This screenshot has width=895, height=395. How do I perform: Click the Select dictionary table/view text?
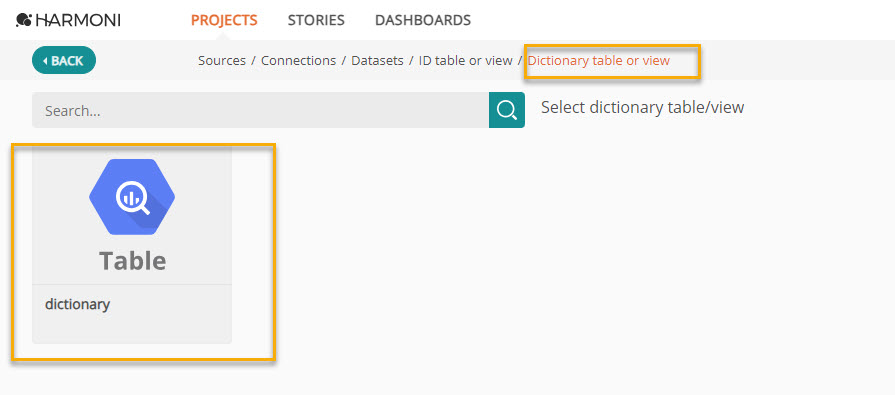pyautogui.click(x=643, y=107)
